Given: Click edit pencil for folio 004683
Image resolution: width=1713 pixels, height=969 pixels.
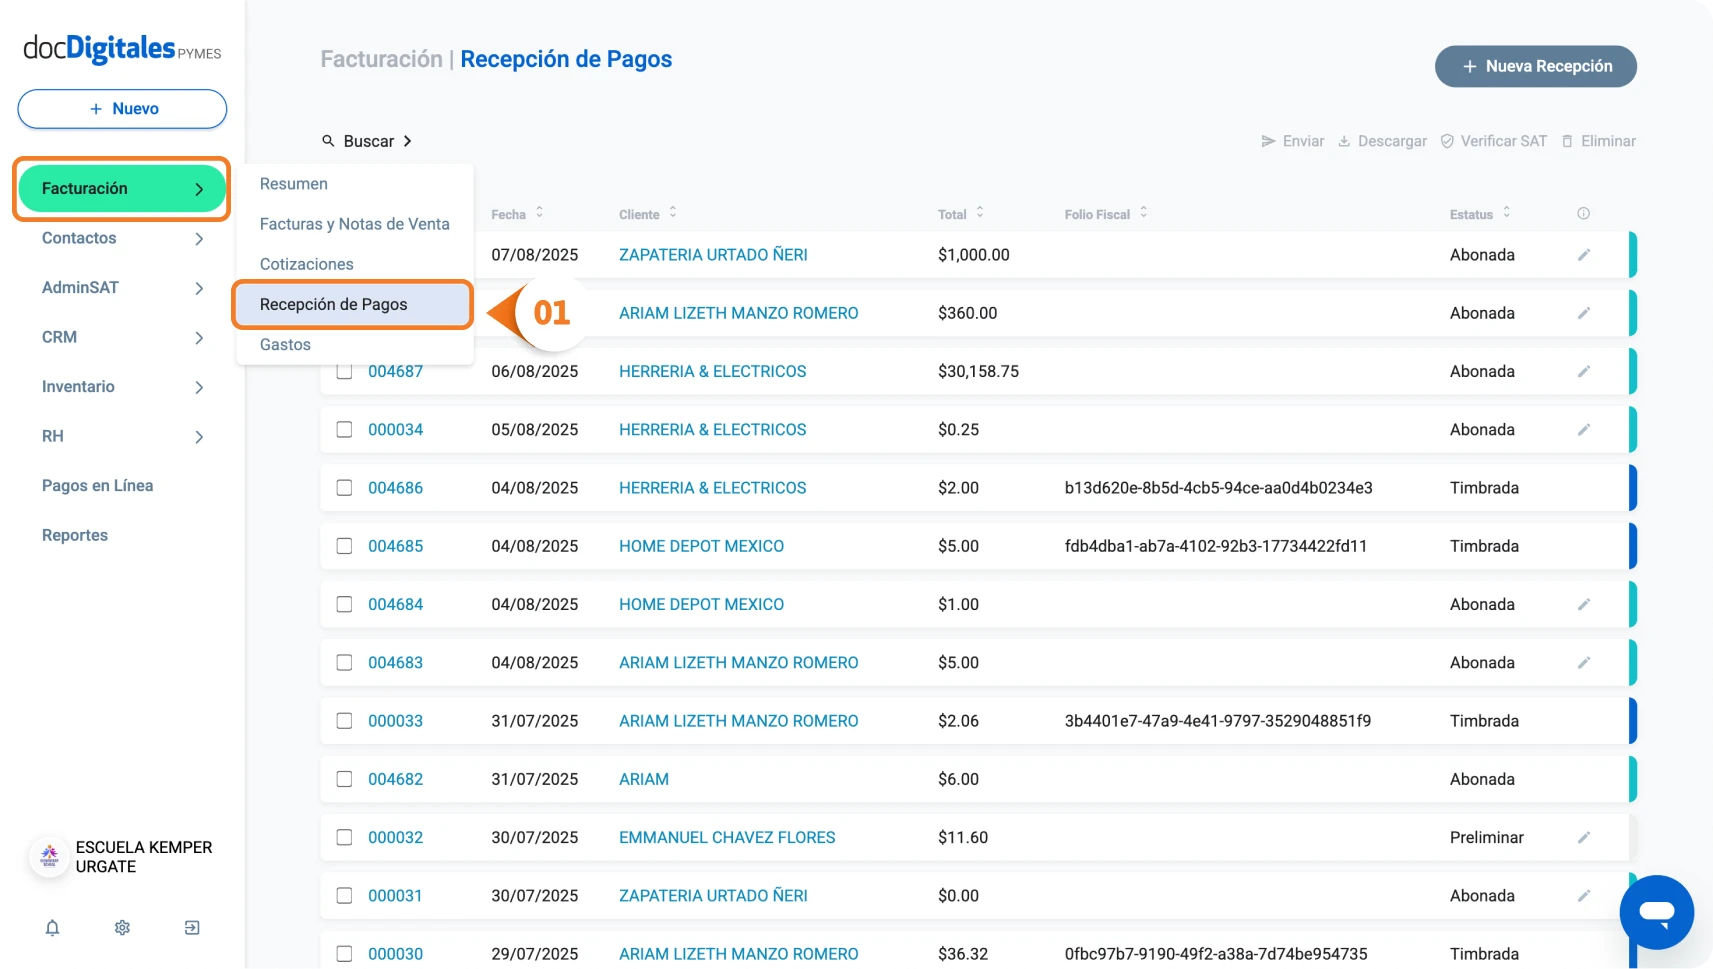Looking at the screenshot, I should click(x=1584, y=663).
